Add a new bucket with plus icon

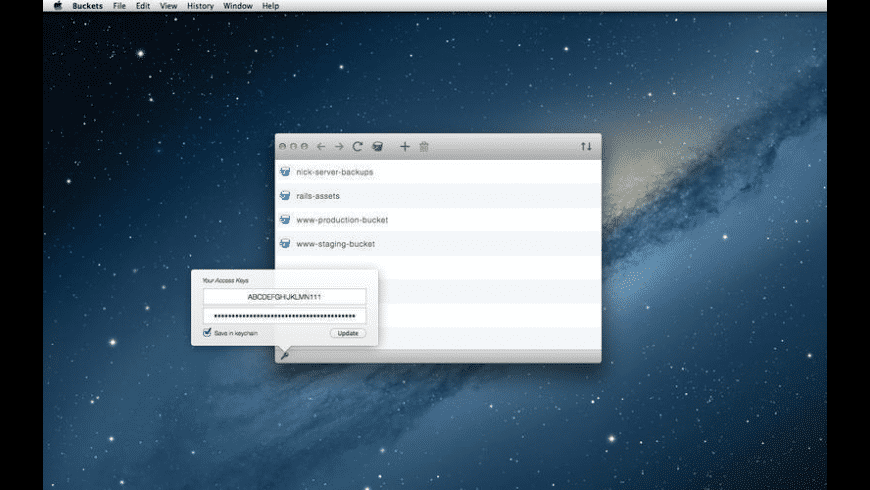coord(405,147)
